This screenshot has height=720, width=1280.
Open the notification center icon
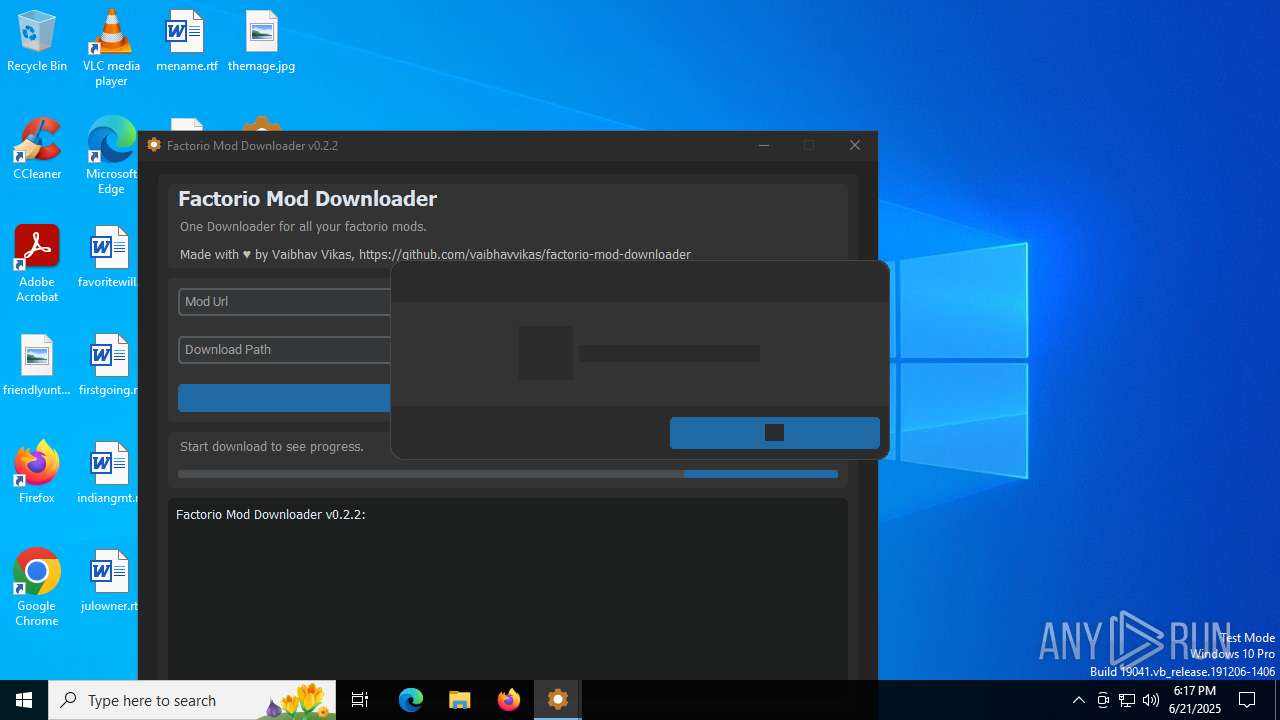tap(1247, 700)
